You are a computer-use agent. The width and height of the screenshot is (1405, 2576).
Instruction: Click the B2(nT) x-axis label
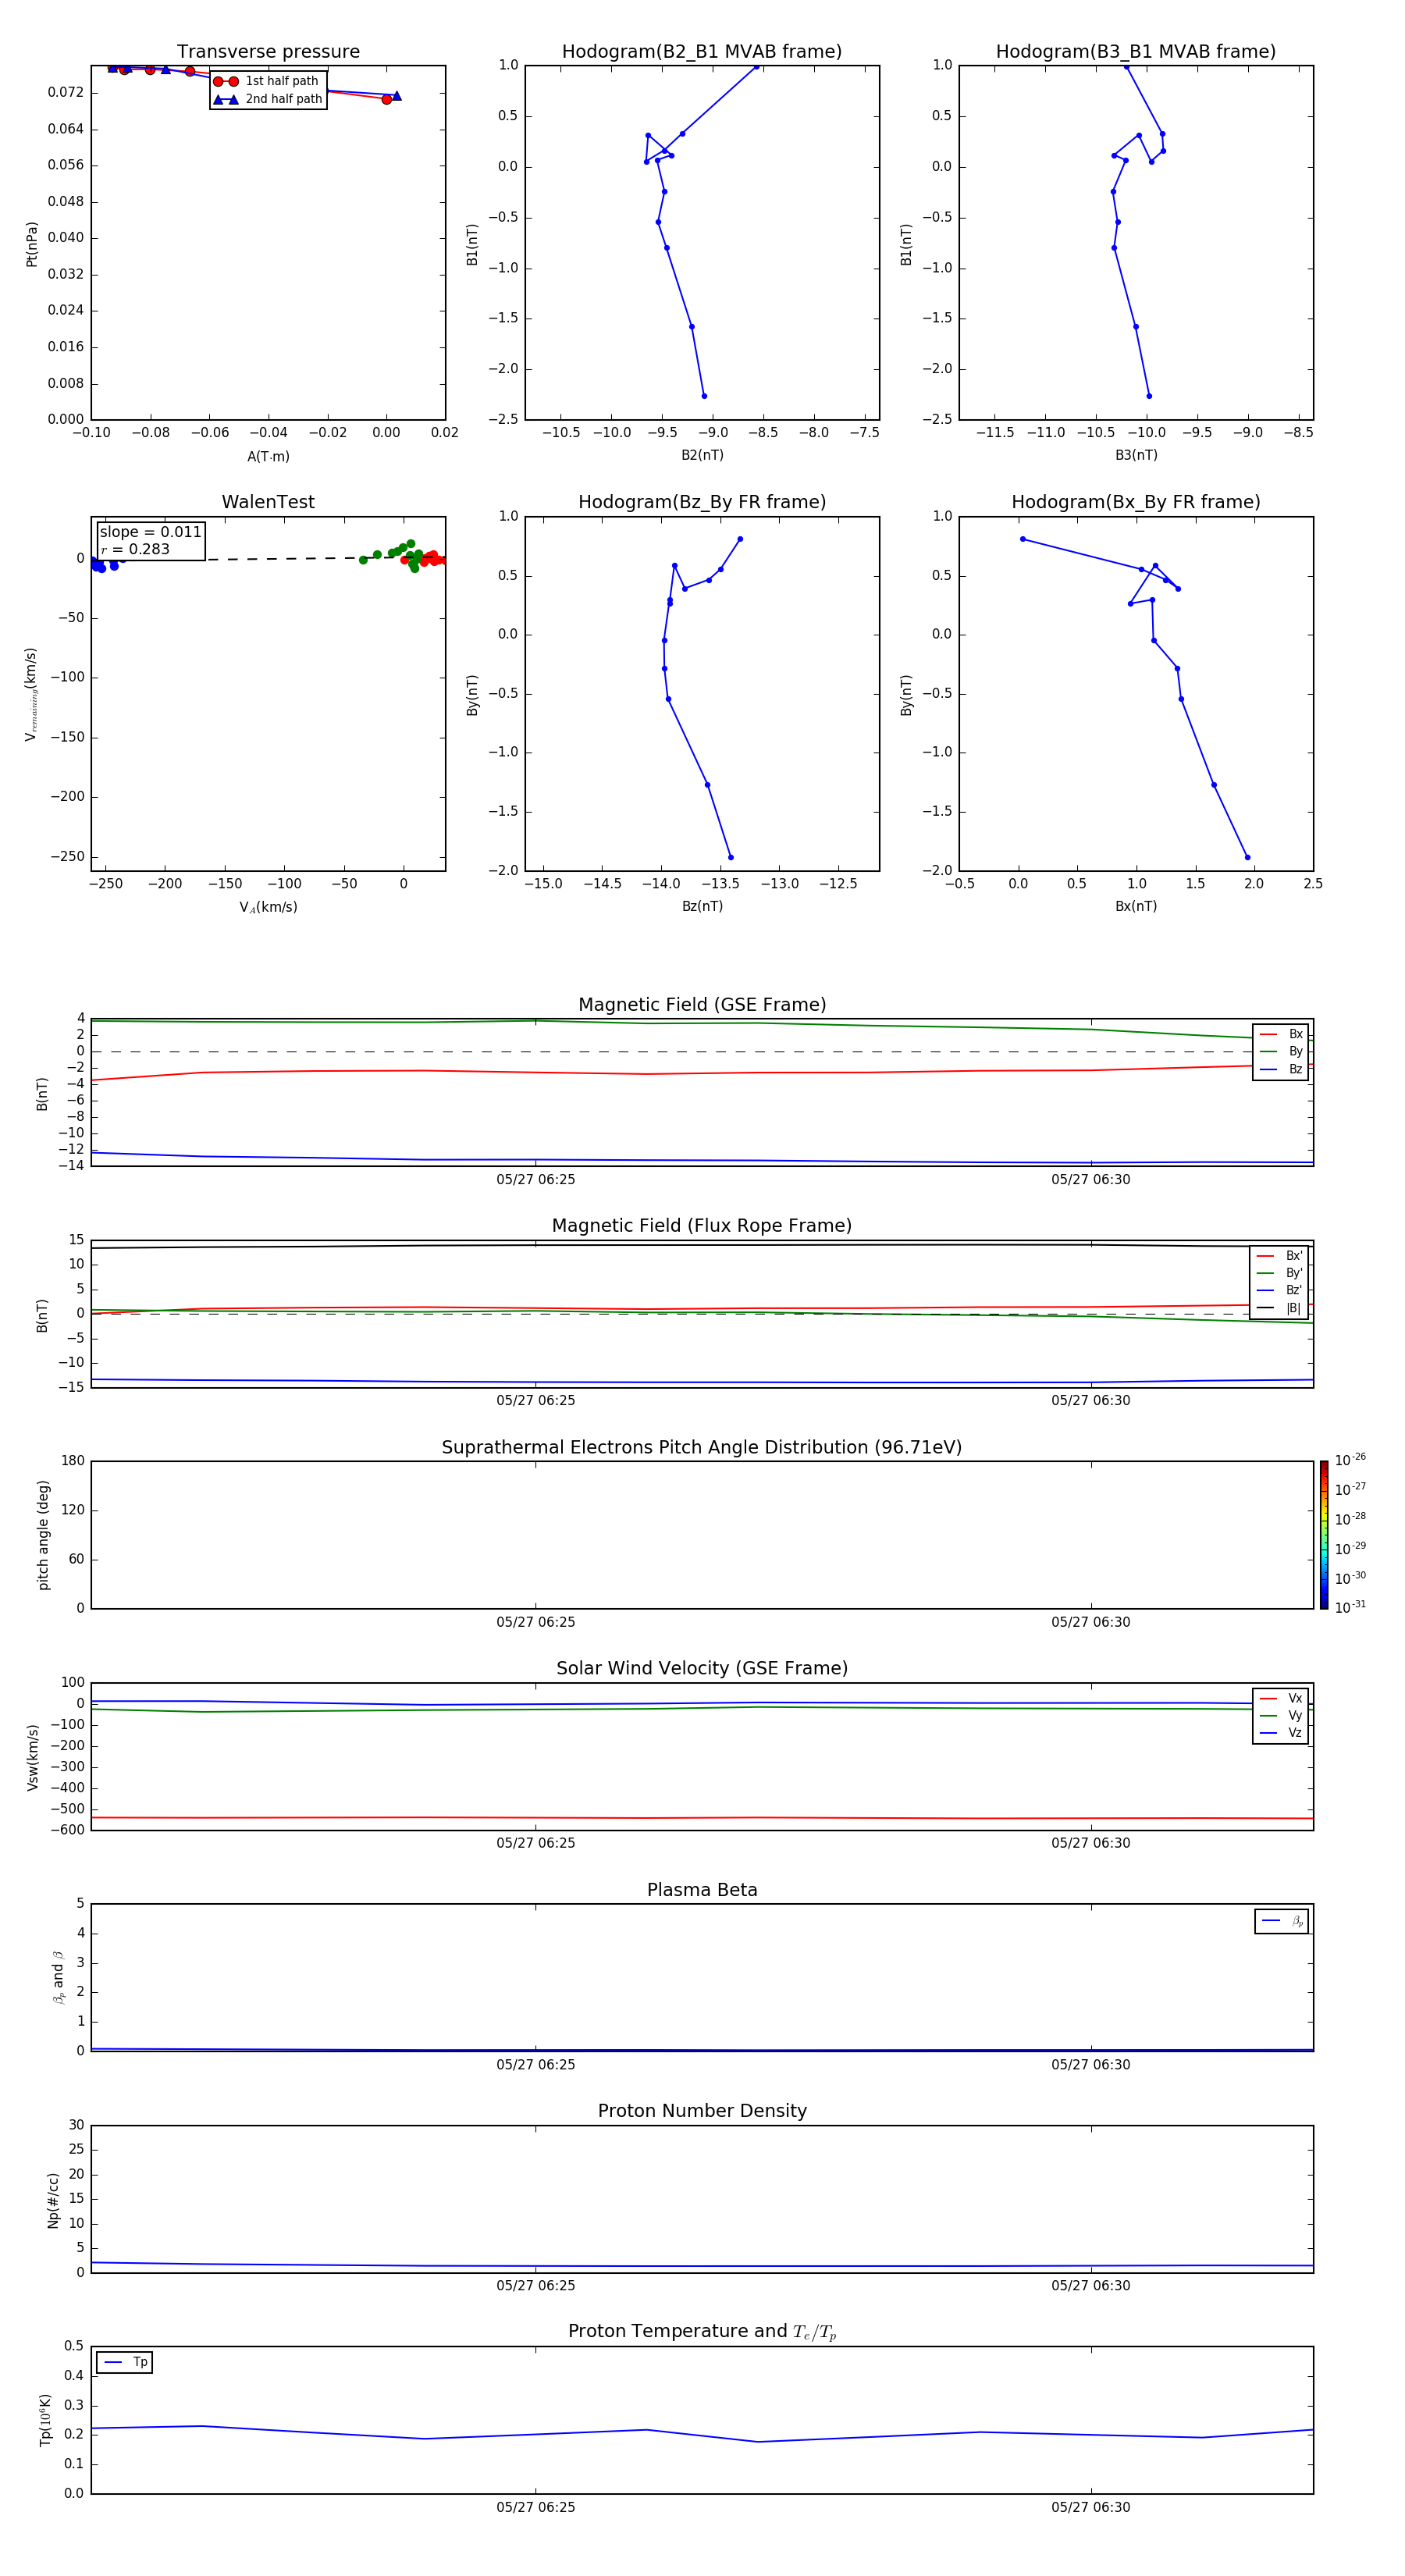(702, 455)
